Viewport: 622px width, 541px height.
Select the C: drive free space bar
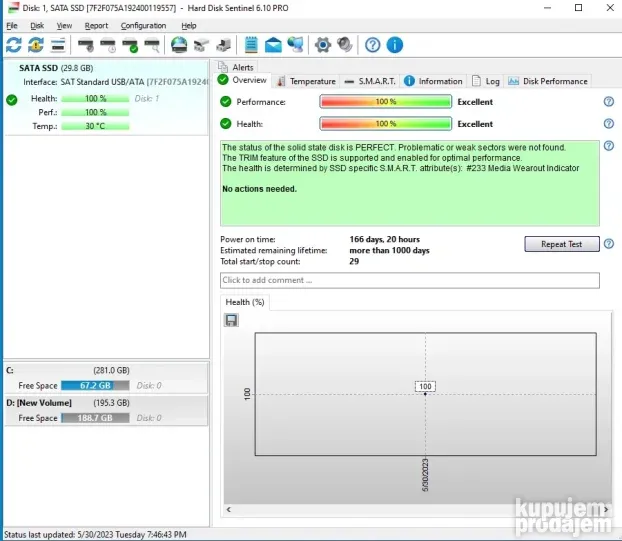[x=94, y=385]
